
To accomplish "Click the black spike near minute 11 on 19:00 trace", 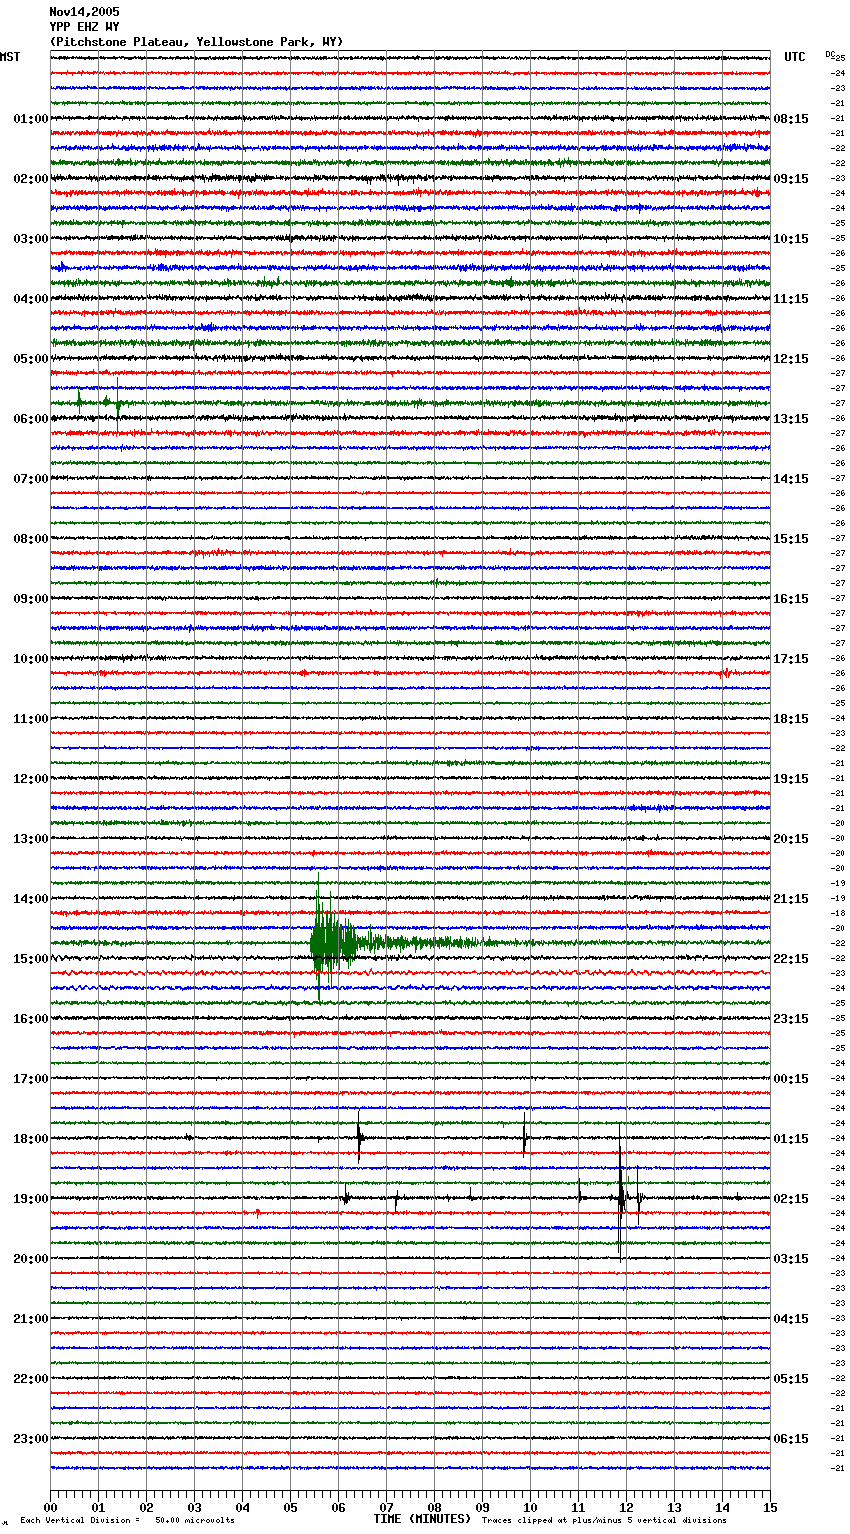I will click(x=579, y=1191).
